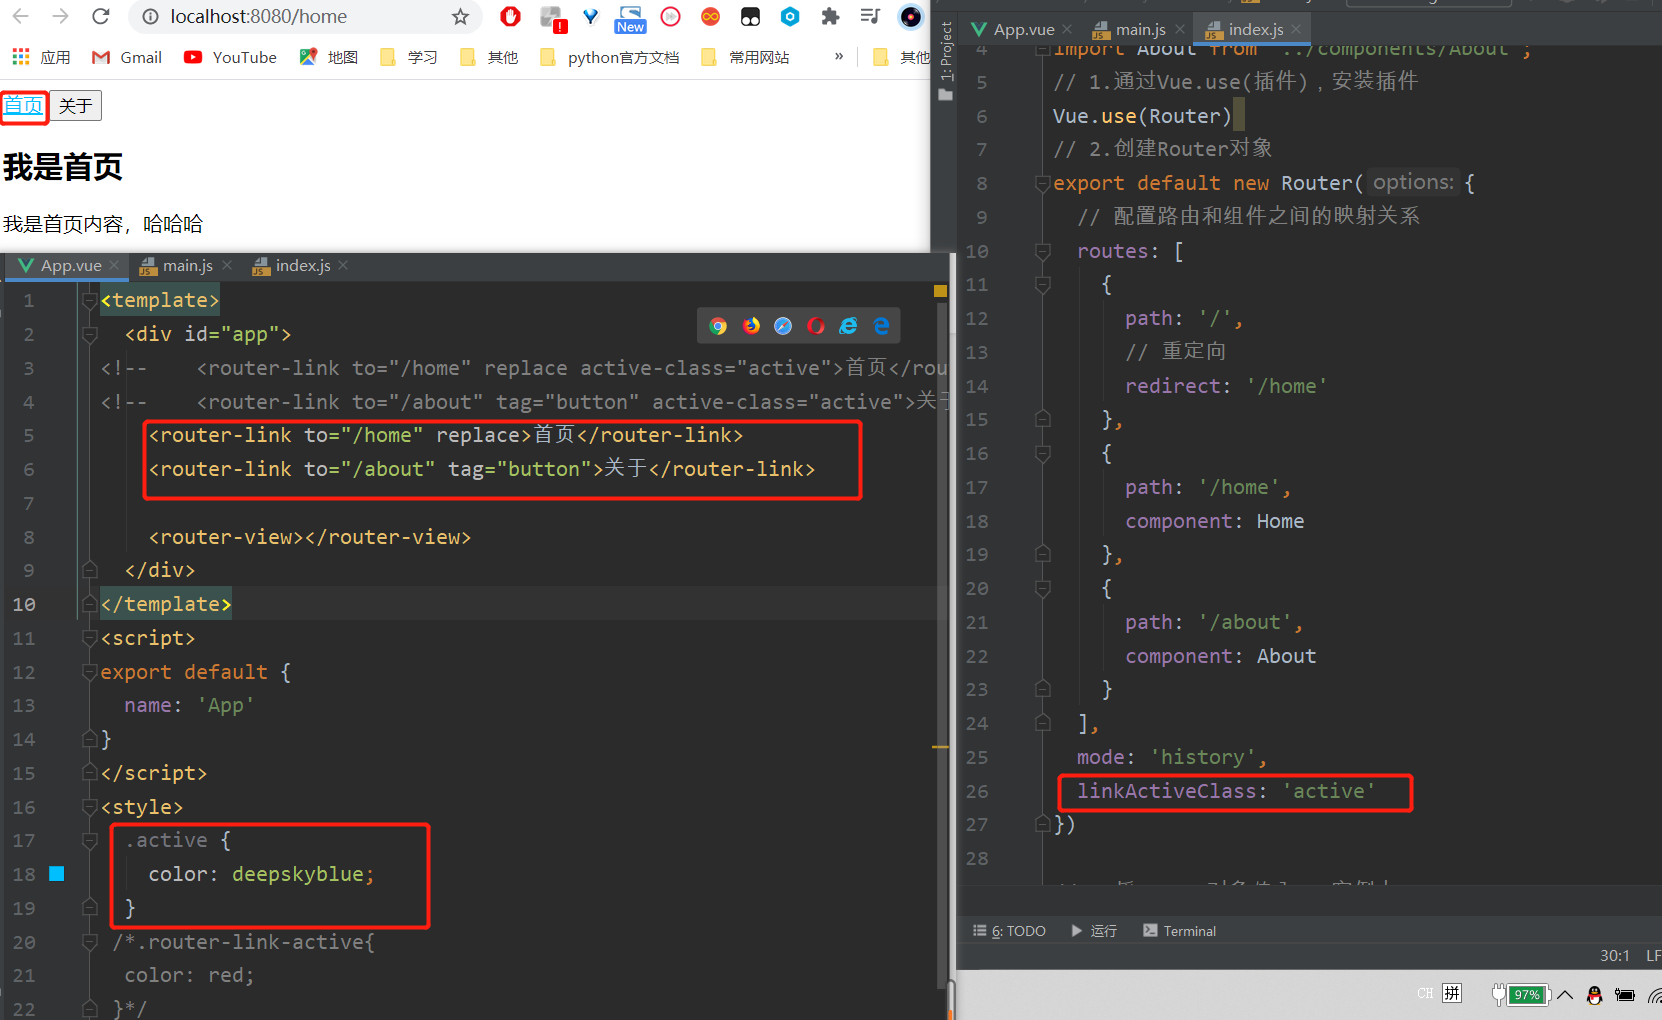Go back in the browser
This screenshot has height=1020, width=1662.
(21, 16)
